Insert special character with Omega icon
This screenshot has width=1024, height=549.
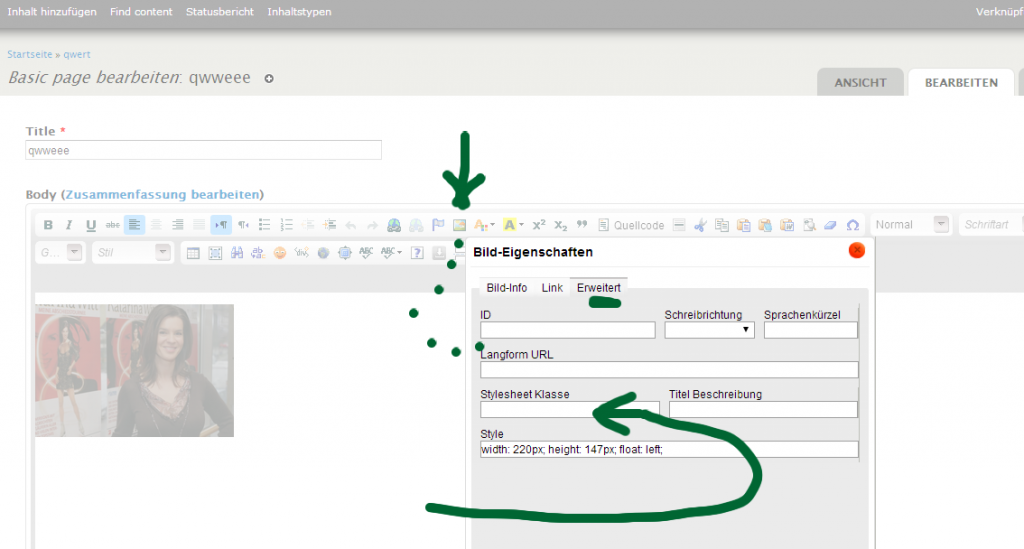tap(853, 225)
